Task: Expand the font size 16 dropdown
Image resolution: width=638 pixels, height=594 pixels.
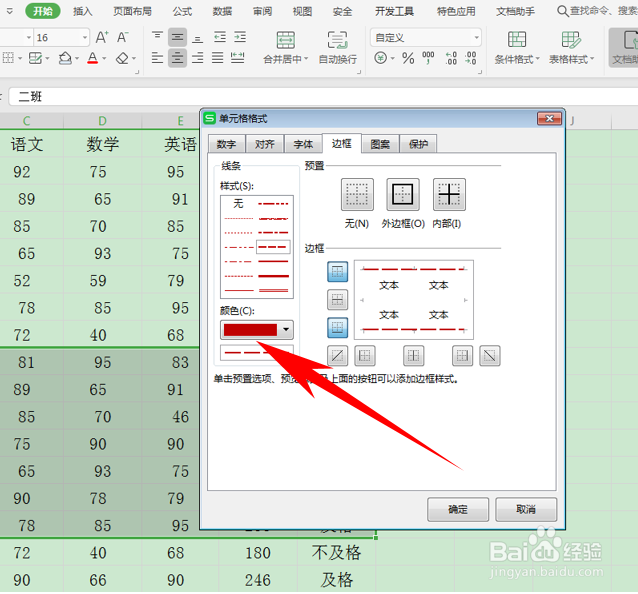Action: [85, 38]
